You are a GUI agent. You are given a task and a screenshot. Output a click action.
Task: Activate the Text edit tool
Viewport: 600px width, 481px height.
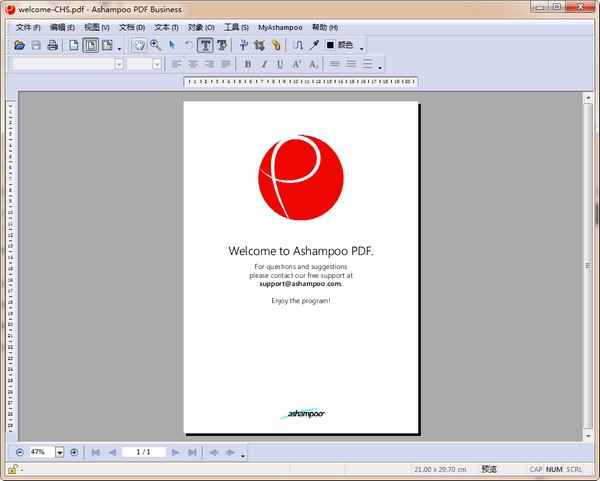point(205,45)
